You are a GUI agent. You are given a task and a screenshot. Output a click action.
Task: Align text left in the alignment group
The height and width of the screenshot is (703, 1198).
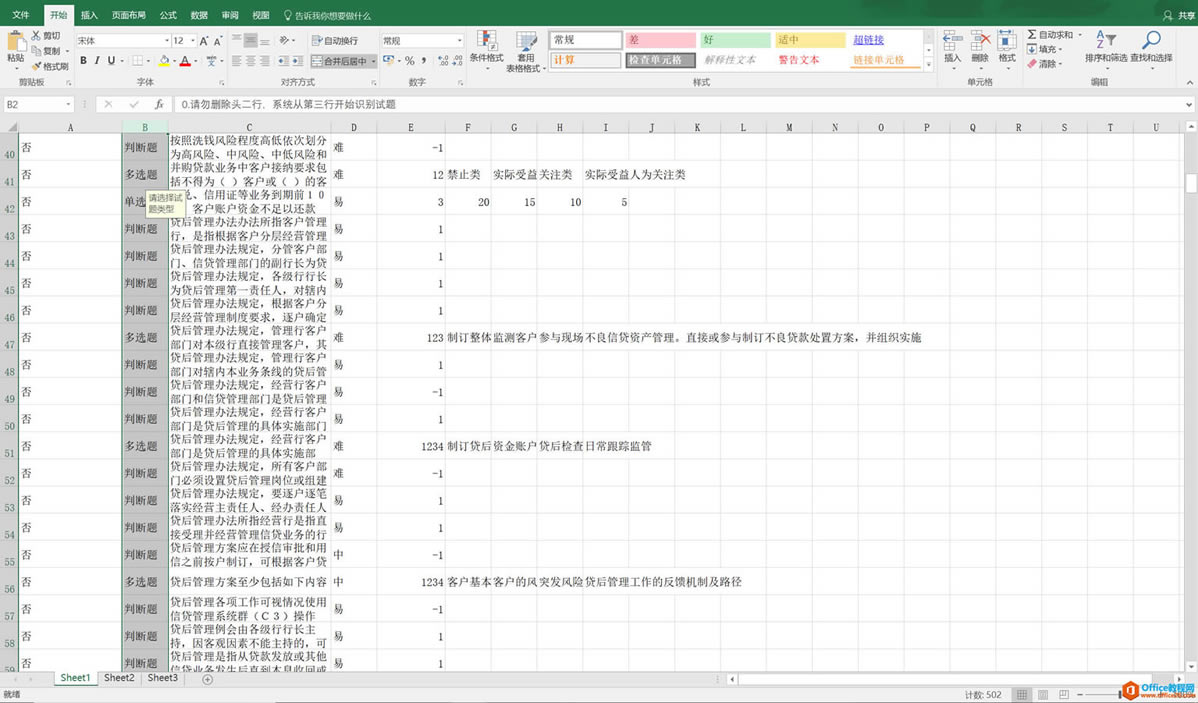coord(237,60)
